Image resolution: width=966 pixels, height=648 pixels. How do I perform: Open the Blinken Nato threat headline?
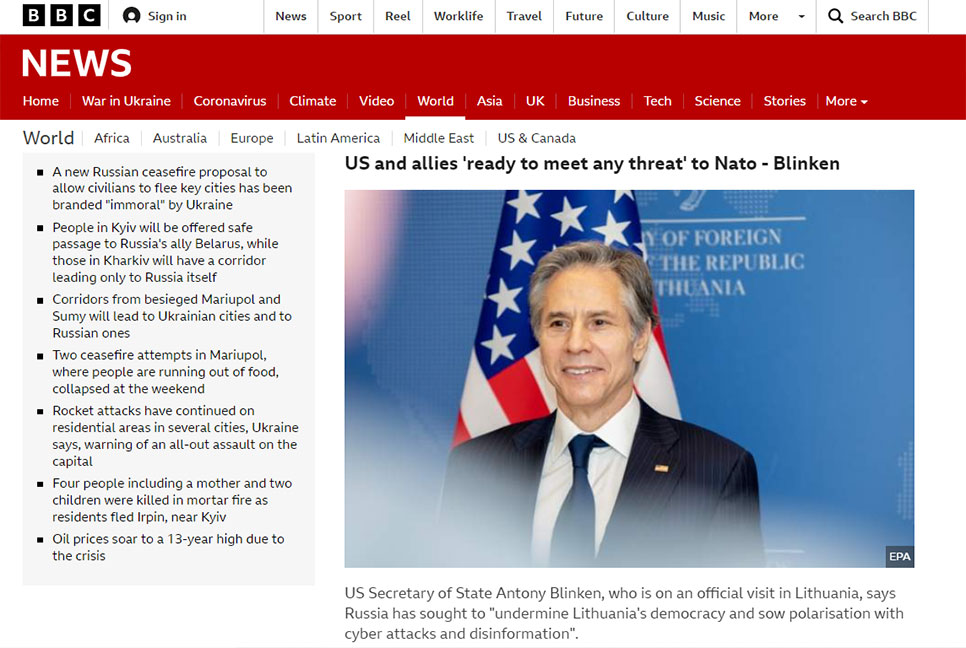click(x=592, y=164)
